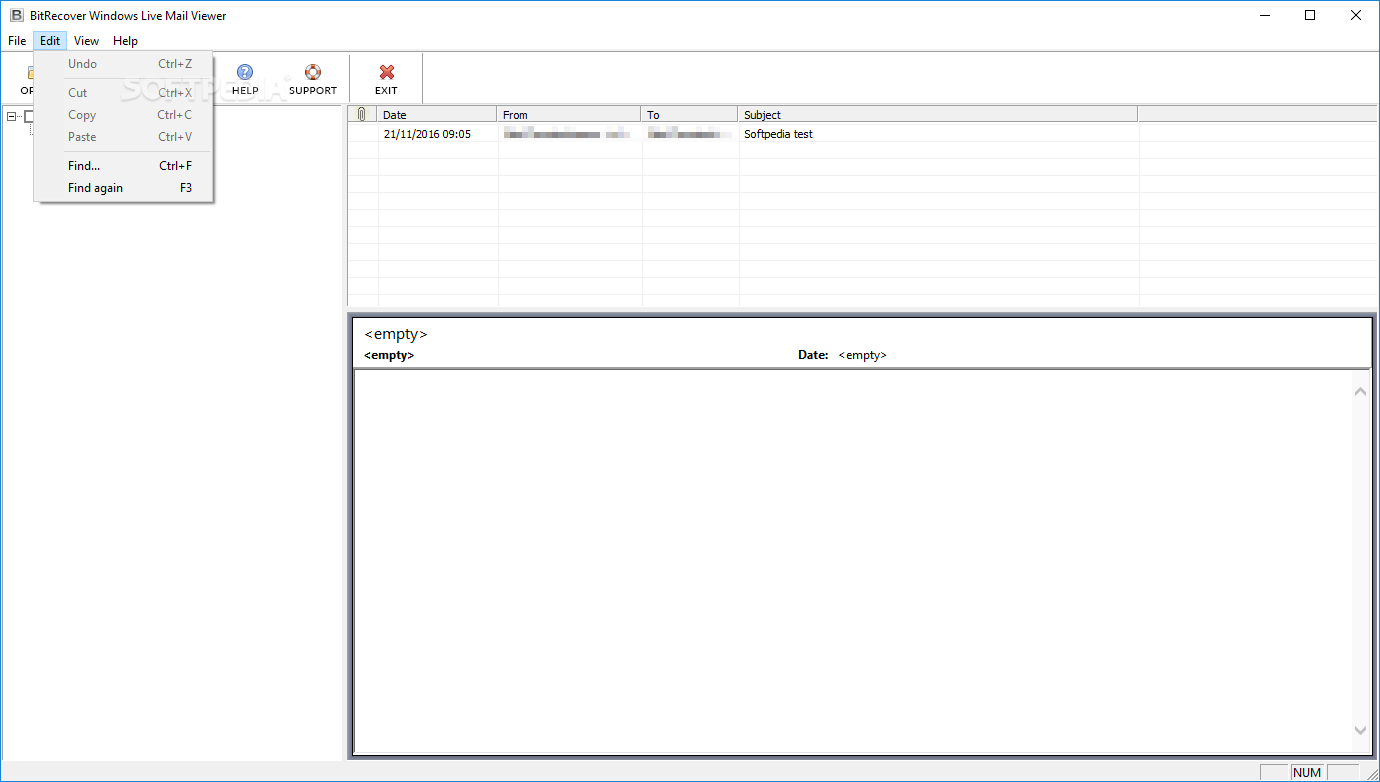Click the BitRecover app icon in title bar

(16, 15)
